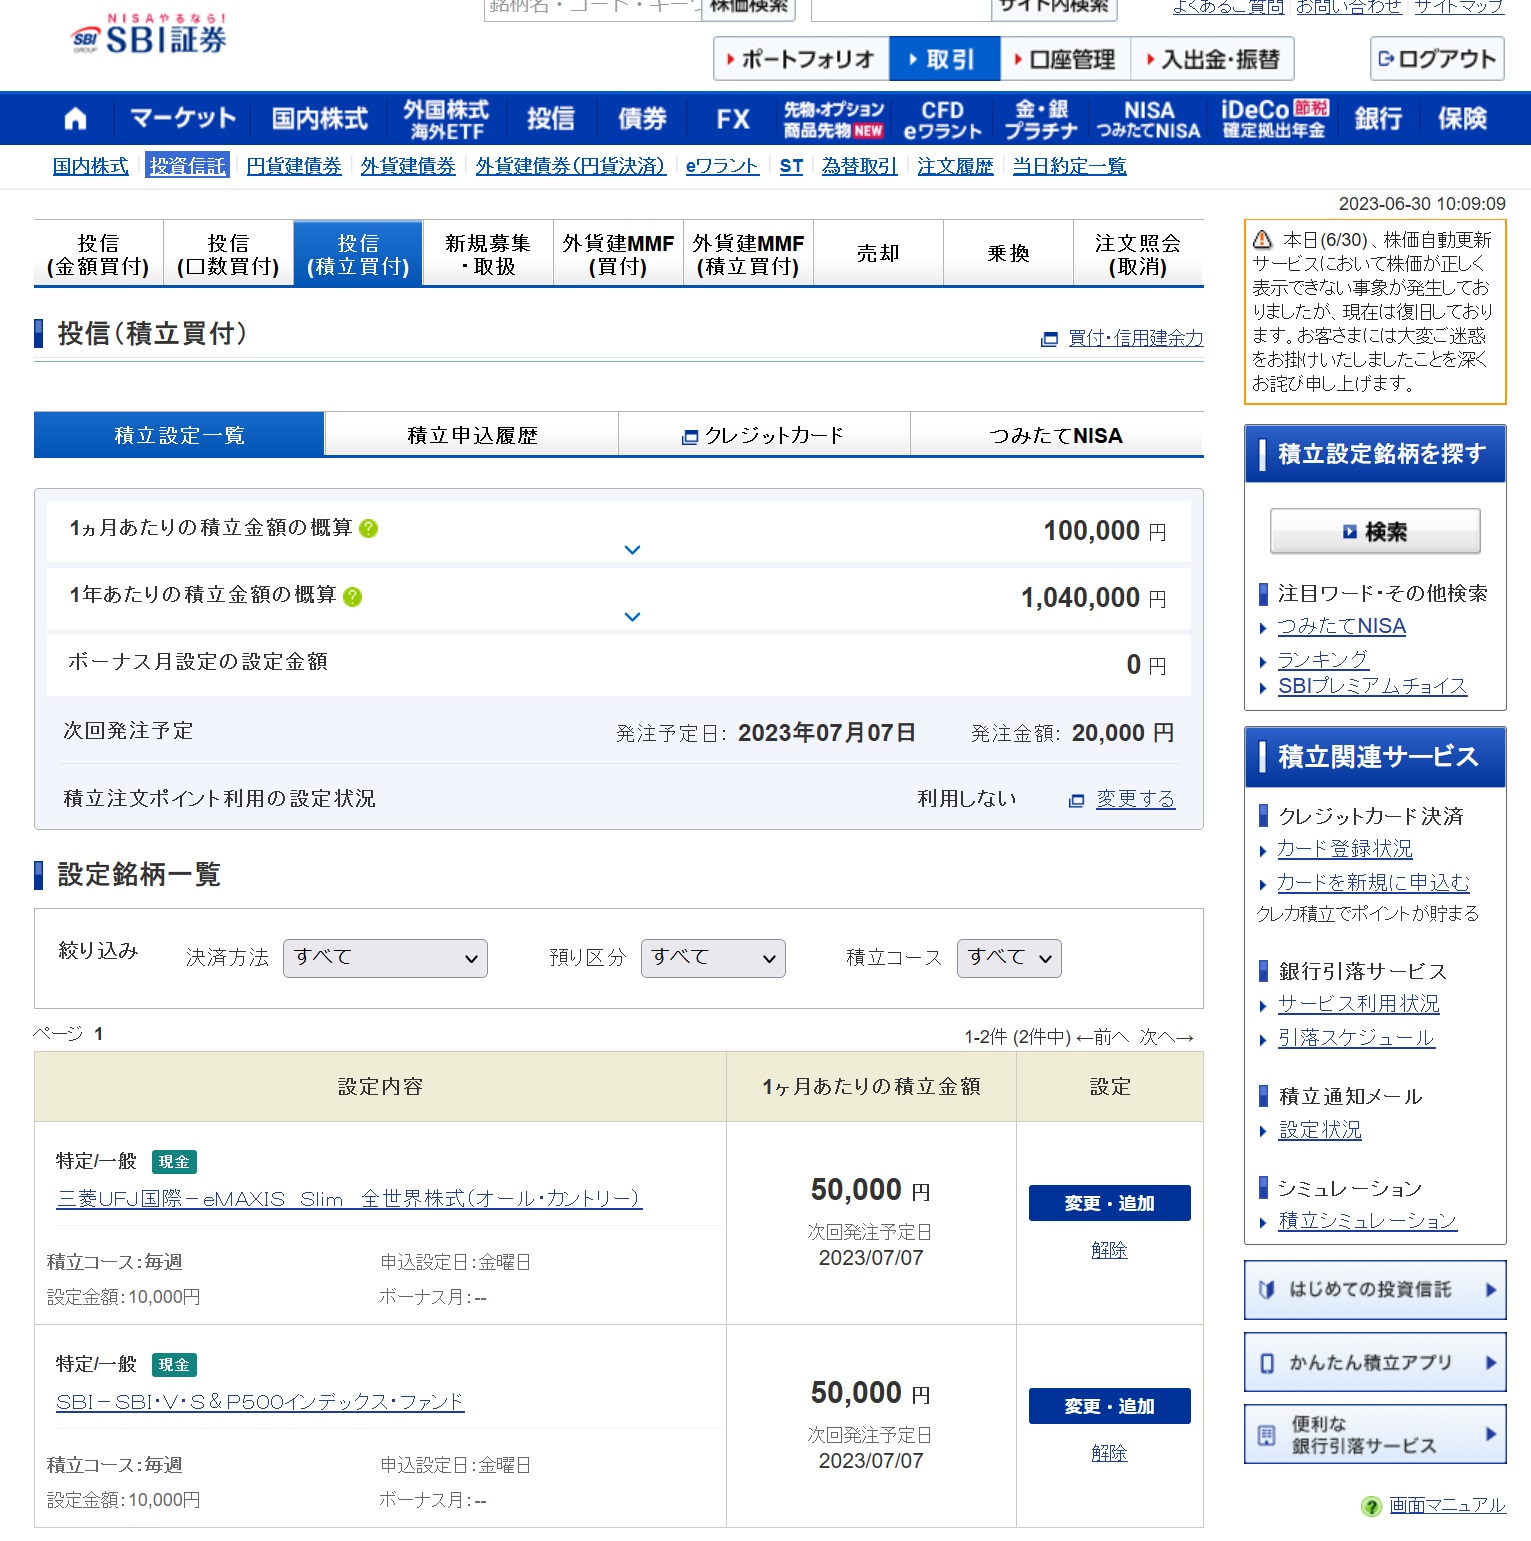Open the 積立コース filter dropdown

pos(1009,958)
